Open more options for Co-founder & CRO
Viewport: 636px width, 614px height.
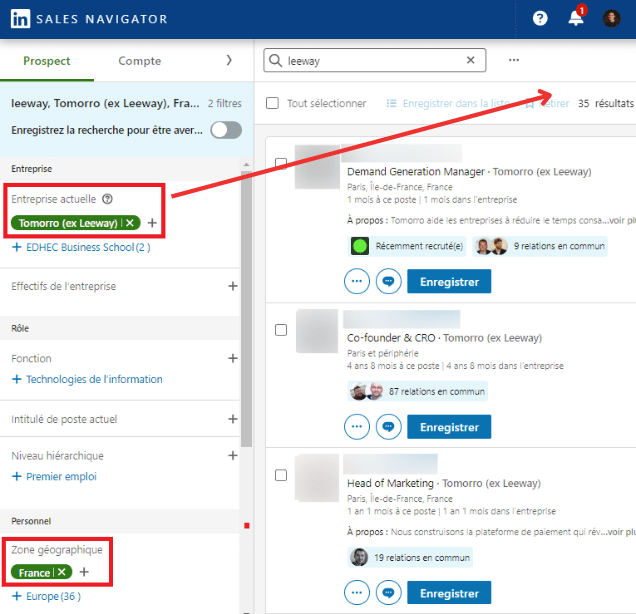[x=357, y=427]
